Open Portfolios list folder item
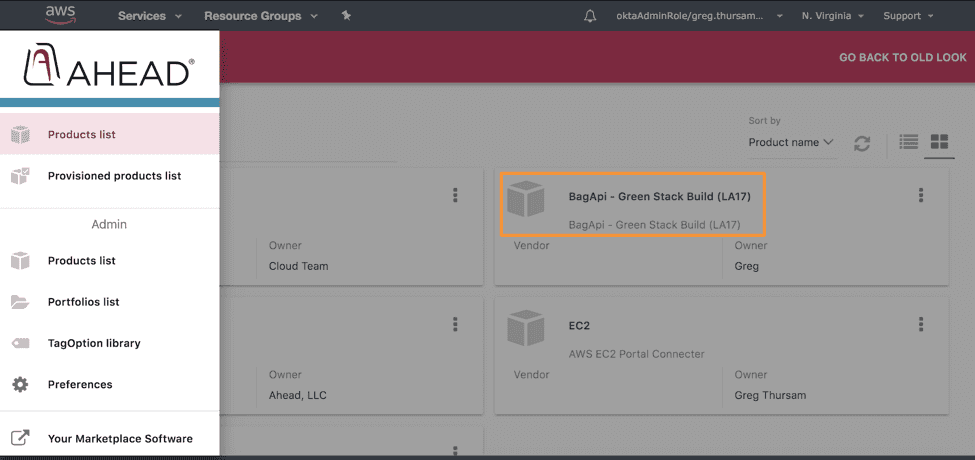This screenshot has height=460, width=975. tap(109, 302)
